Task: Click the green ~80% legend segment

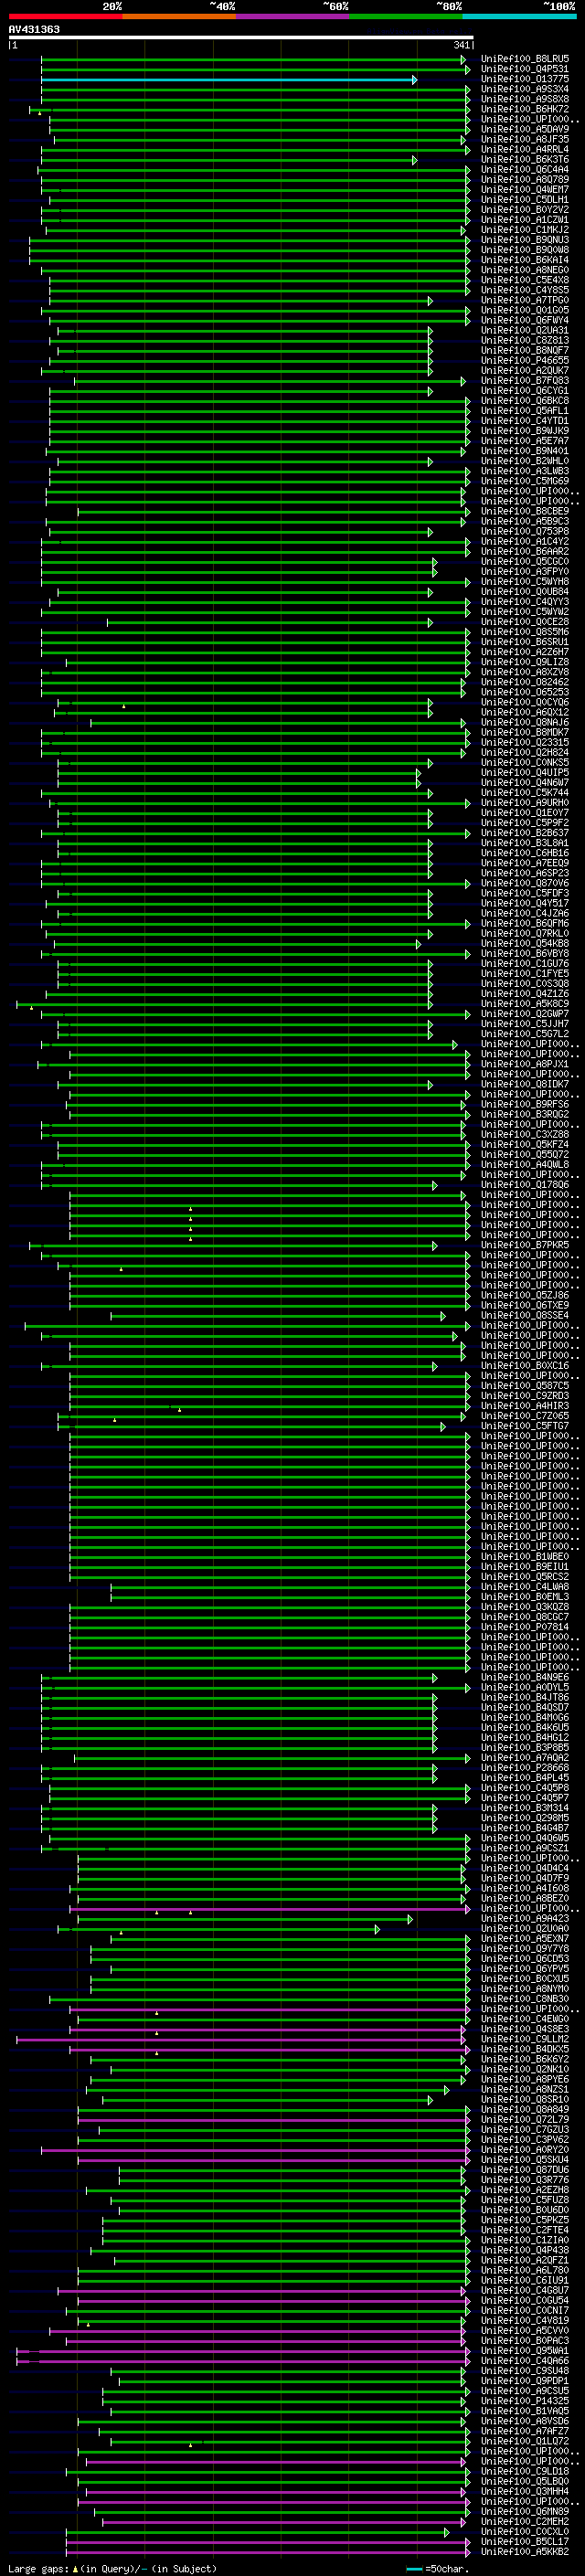Action: click(x=406, y=16)
